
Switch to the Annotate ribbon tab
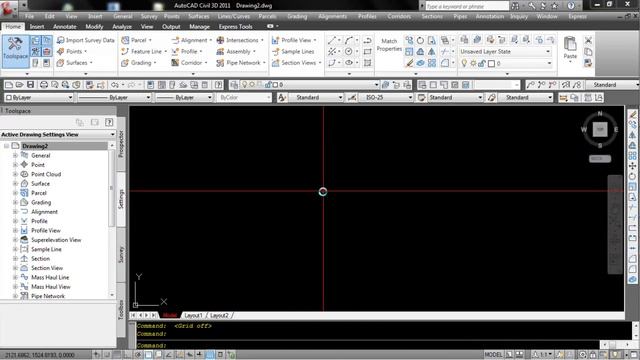(64, 27)
